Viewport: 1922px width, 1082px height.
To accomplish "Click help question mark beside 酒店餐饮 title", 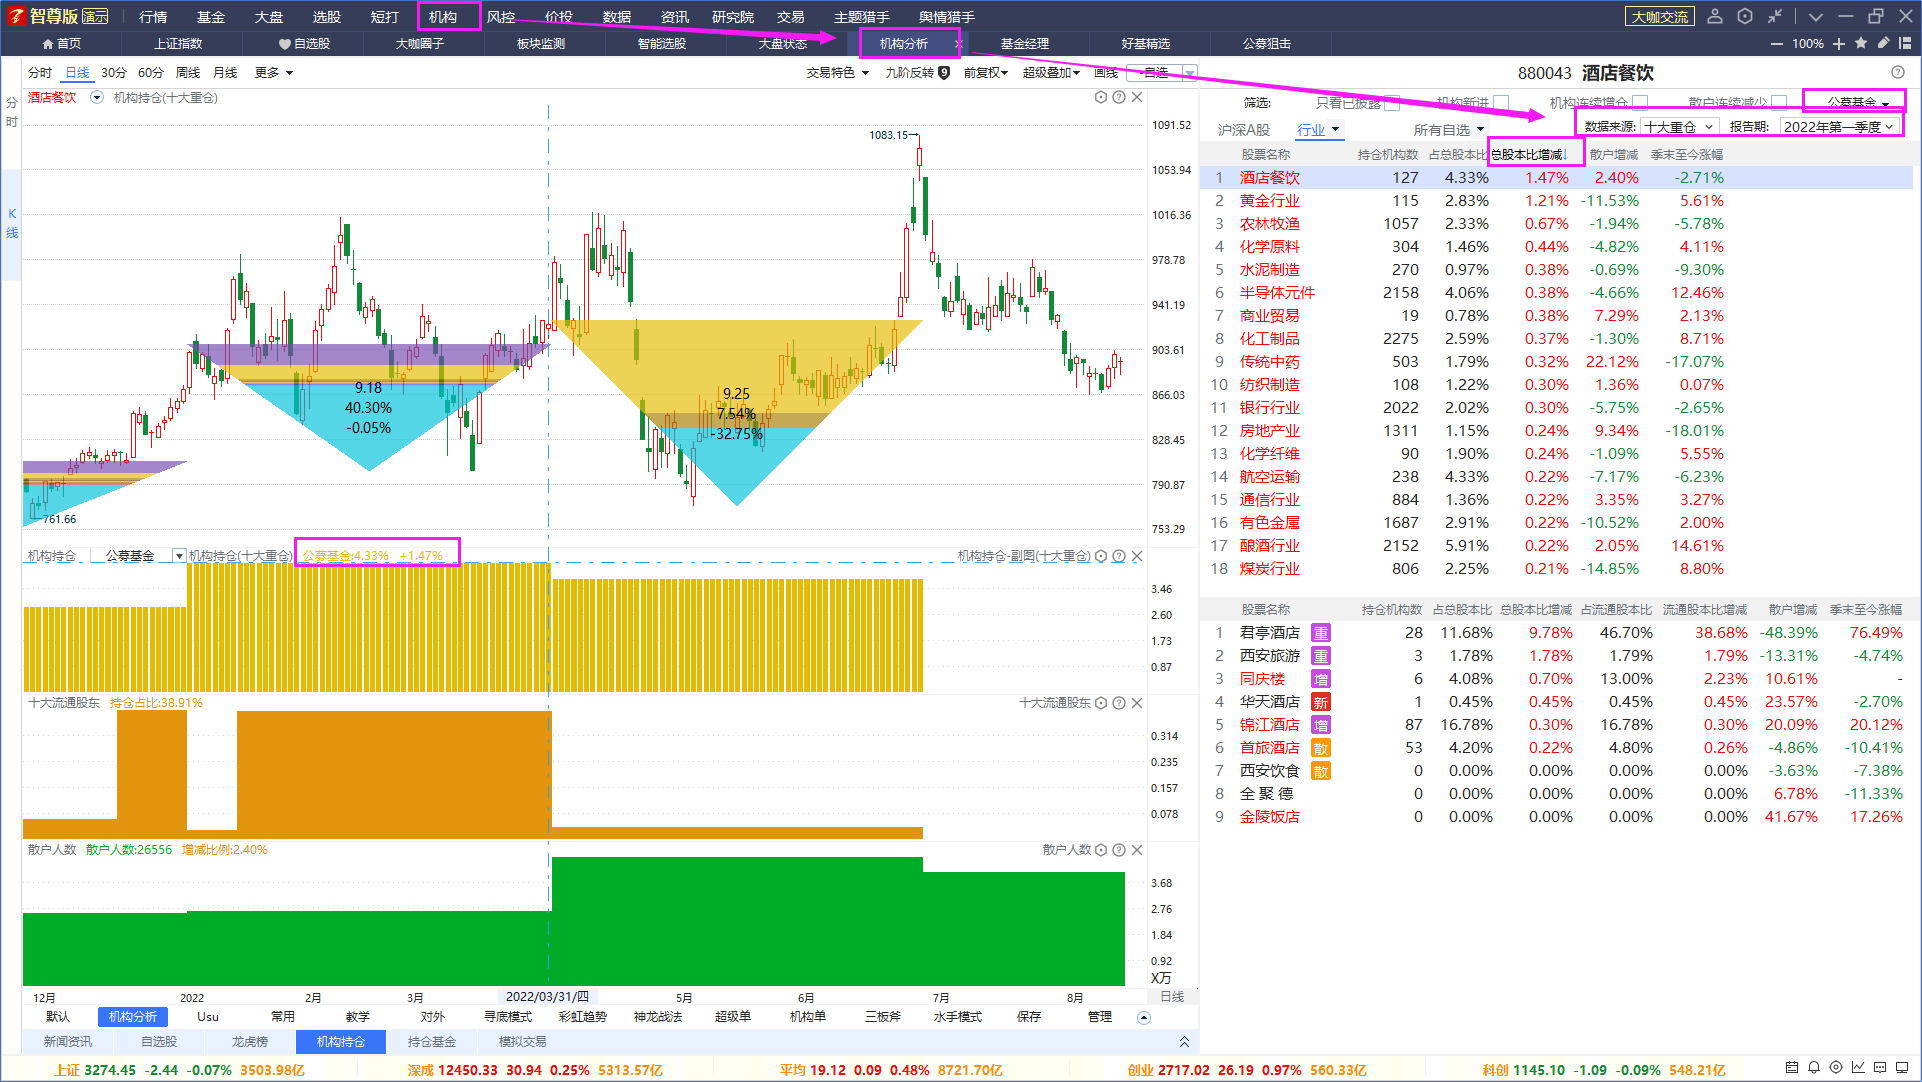I will tap(1898, 72).
